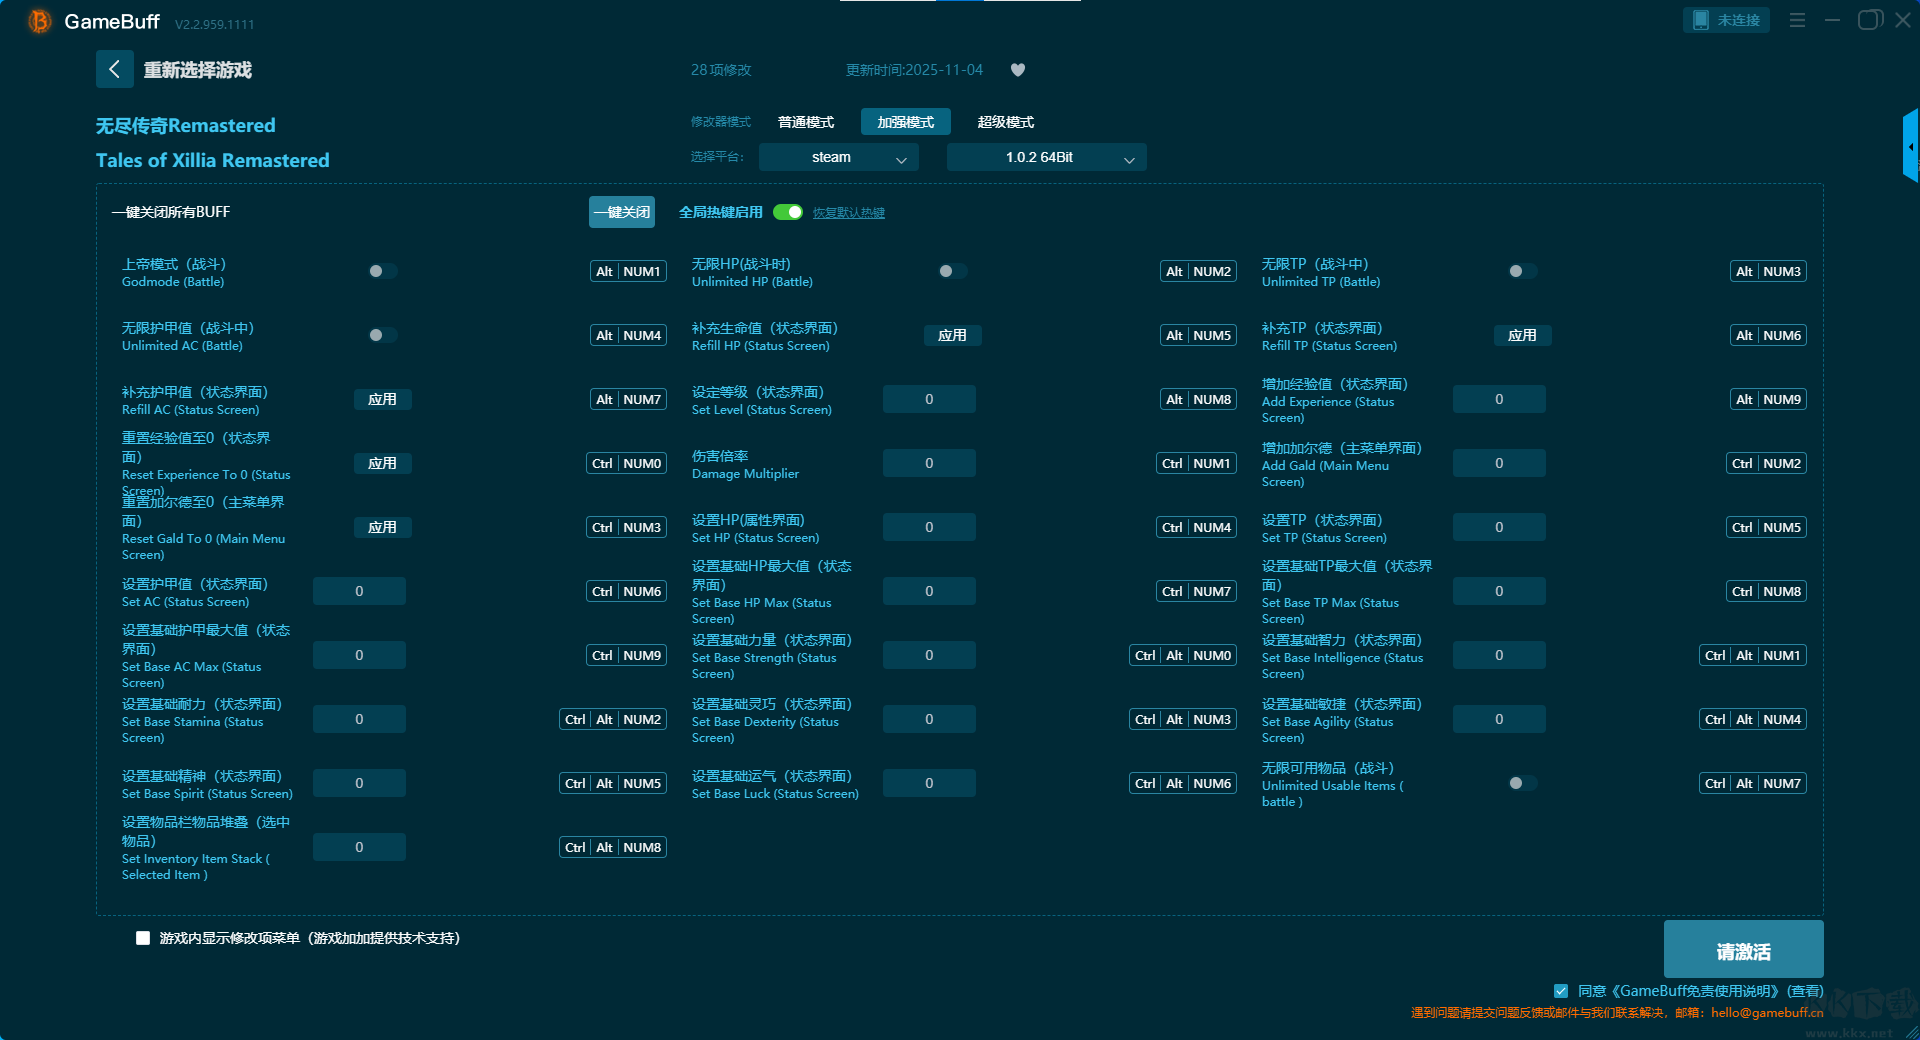The height and width of the screenshot is (1040, 1920).
Task: Click the v2.2.959.1111 version text
Action: (x=214, y=24)
